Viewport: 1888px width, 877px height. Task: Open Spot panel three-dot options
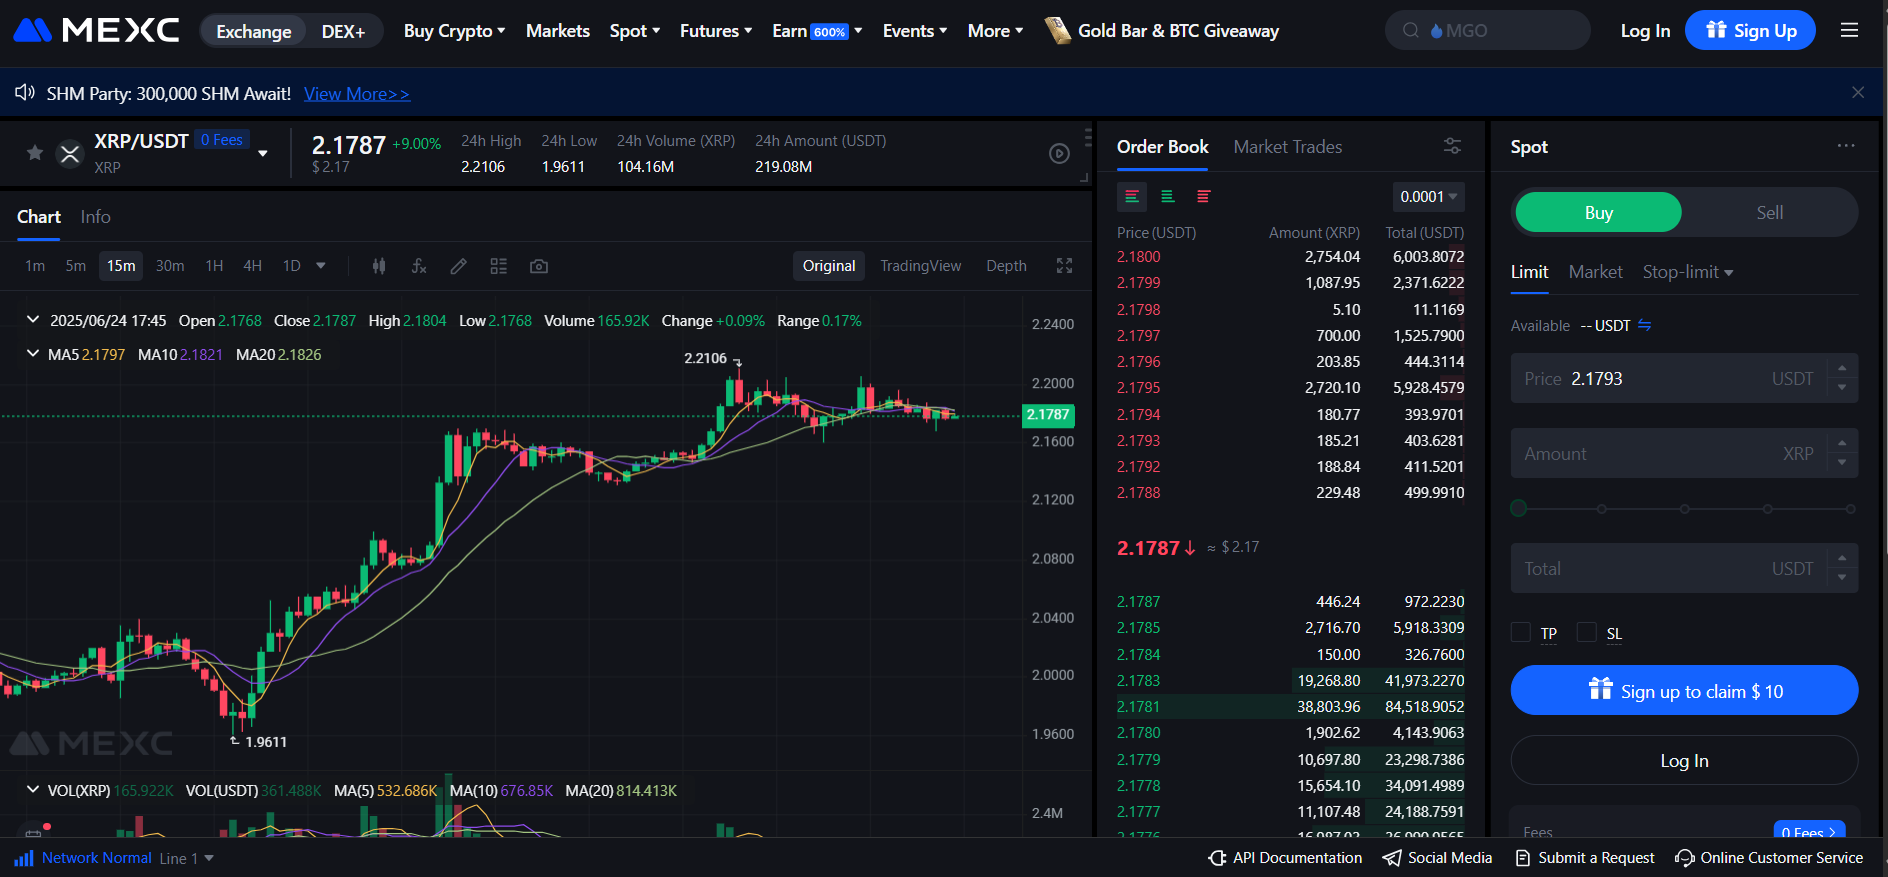click(x=1846, y=146)
